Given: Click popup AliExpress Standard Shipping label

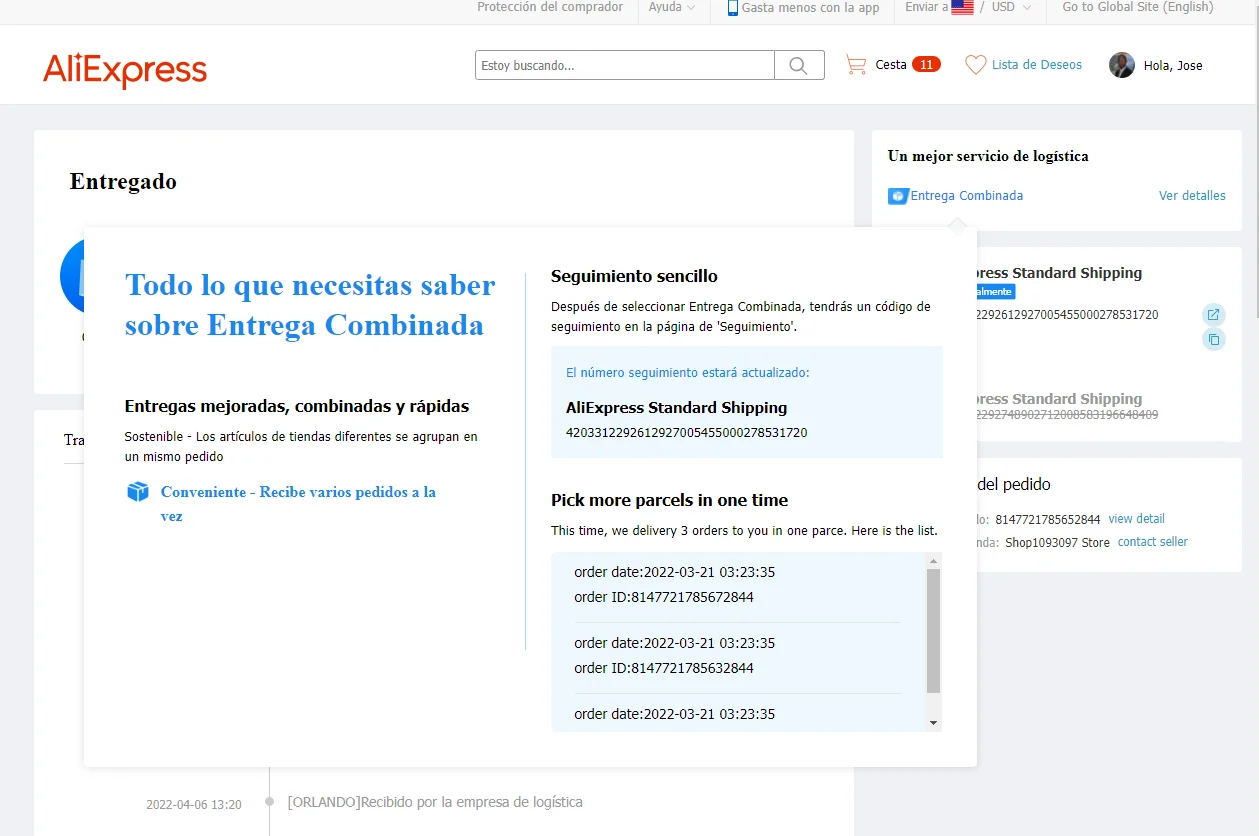Looking at the screenshot, I should (676, 408).
